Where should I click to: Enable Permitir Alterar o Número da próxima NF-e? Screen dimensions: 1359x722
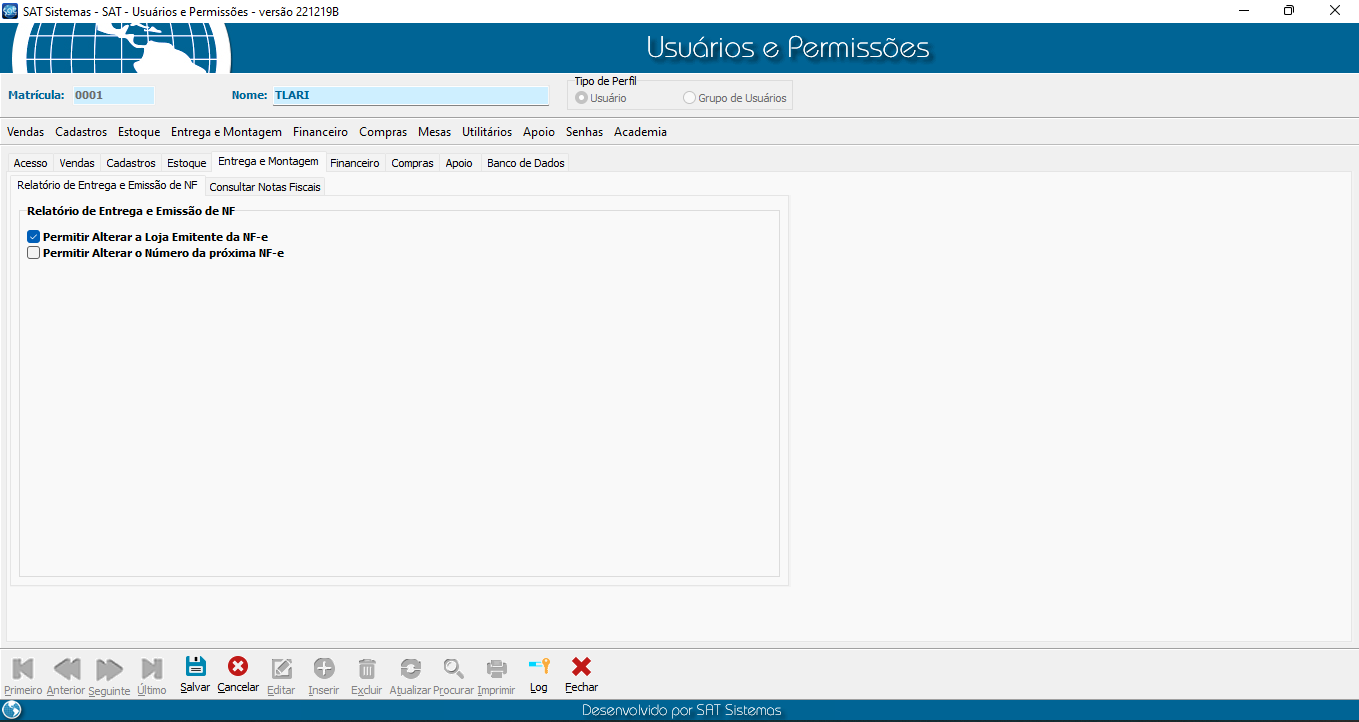coord(34,253)
